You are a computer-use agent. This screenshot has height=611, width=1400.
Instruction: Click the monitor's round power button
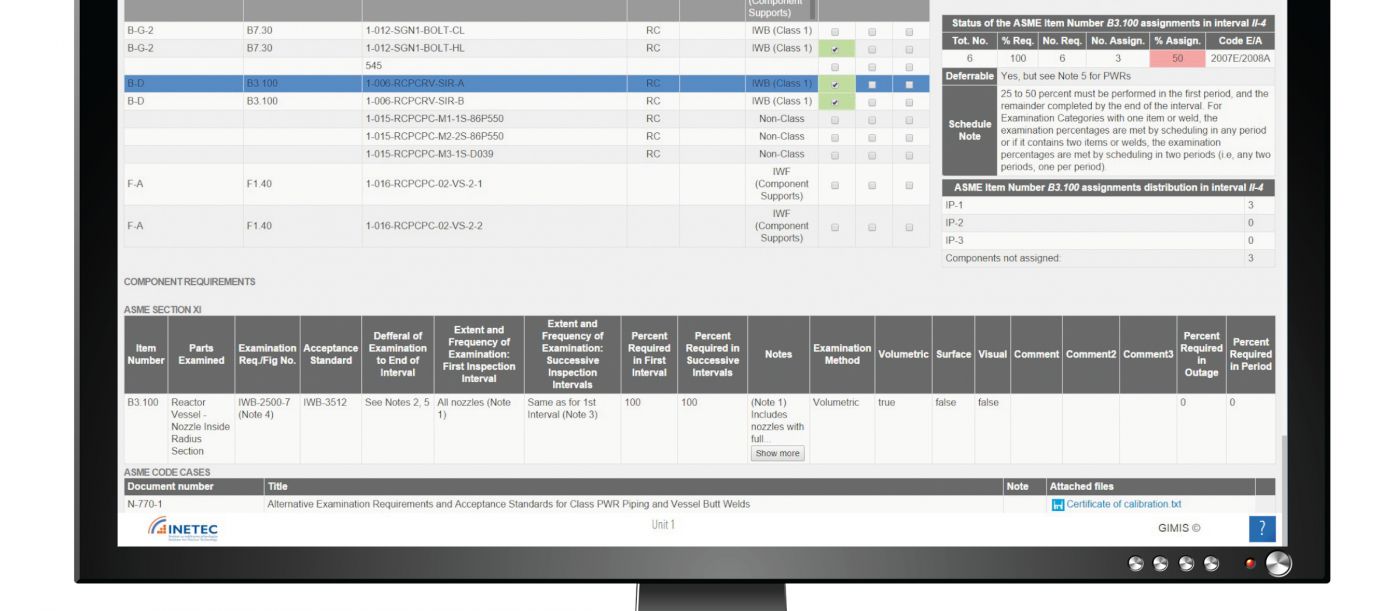(1278, 564)
